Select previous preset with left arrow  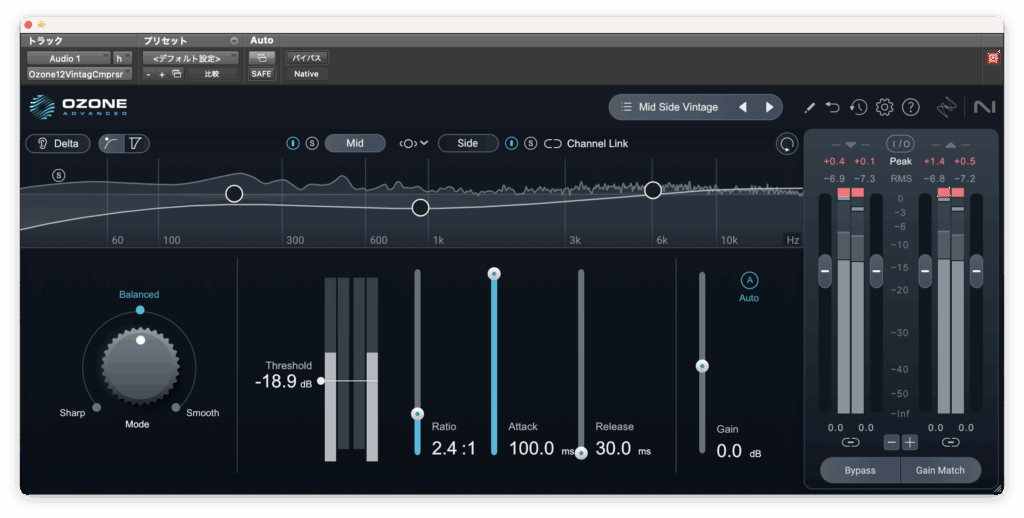[742, 107]
